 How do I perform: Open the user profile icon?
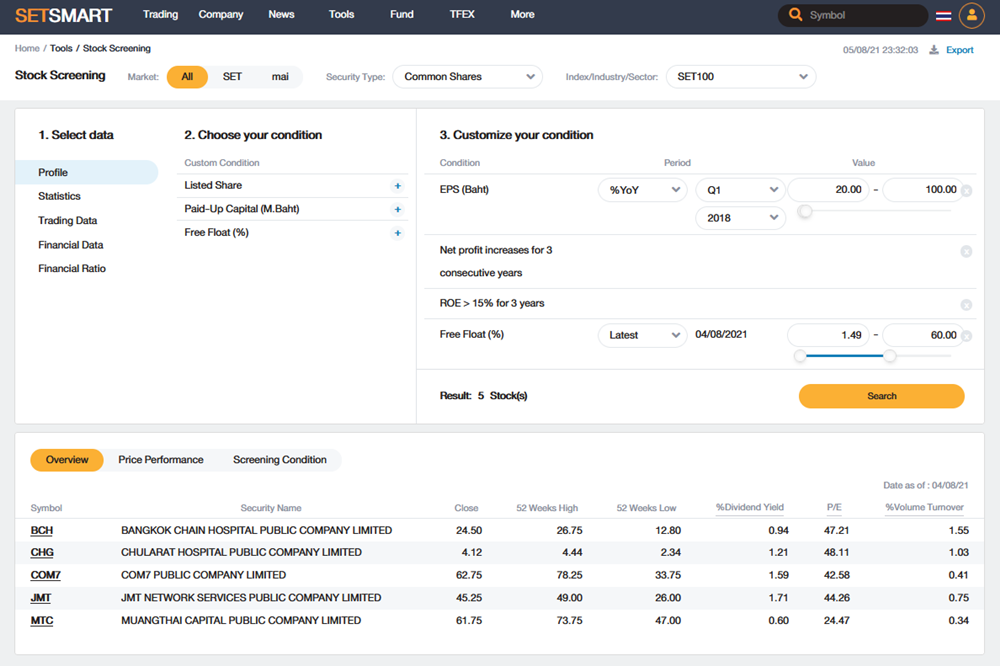[x=971, y=15]
